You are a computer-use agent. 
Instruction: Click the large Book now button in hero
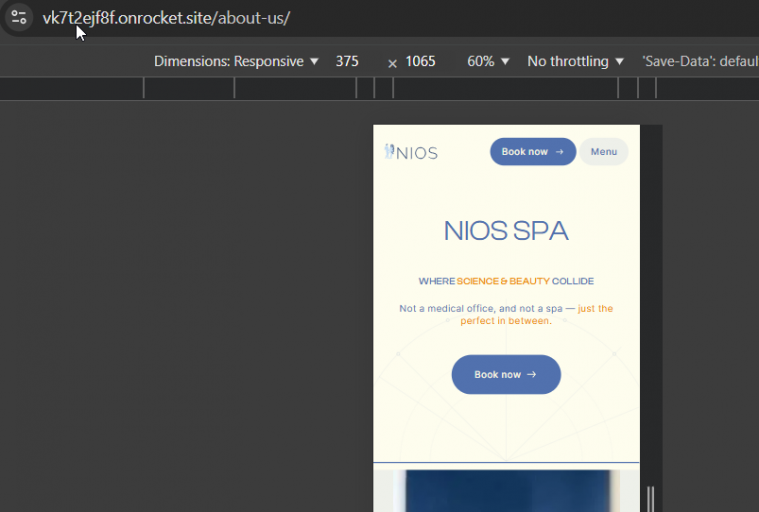506,375
